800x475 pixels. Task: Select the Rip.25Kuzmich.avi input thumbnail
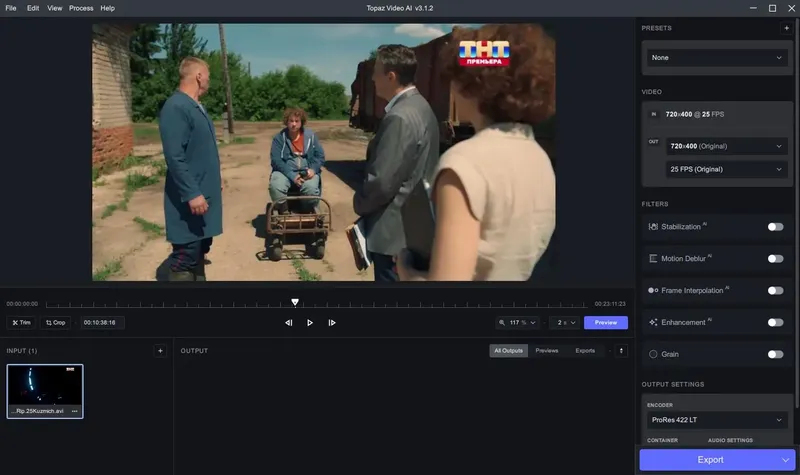(45, 391)
